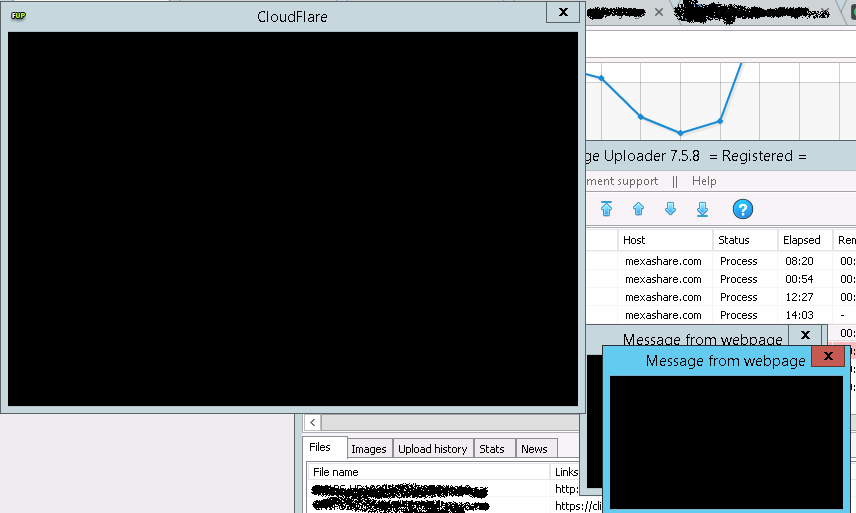Select the mexashare.com row with elapsed 12:27

point(721,297)
